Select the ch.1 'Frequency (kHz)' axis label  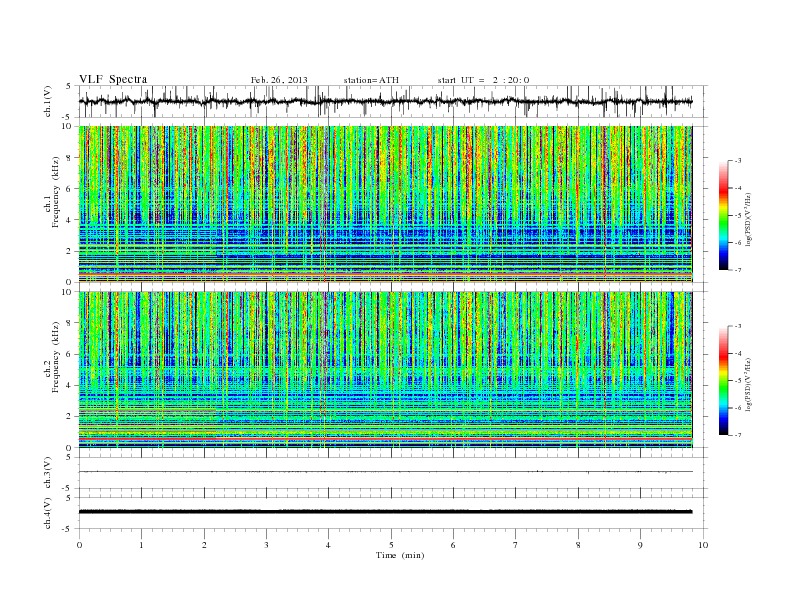(56, 192)
